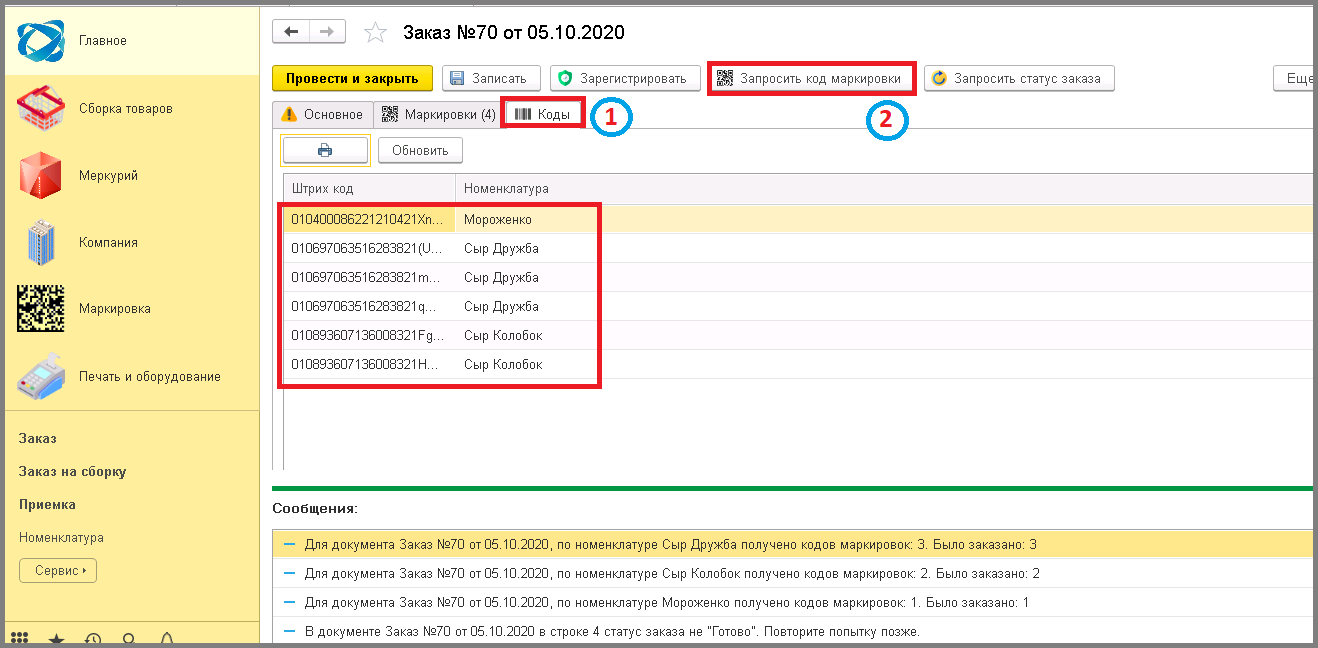This screenshot has width=1318, height=648.
Task: Go to Приемка in the sidebar
Action: click(x=48, y=504)
